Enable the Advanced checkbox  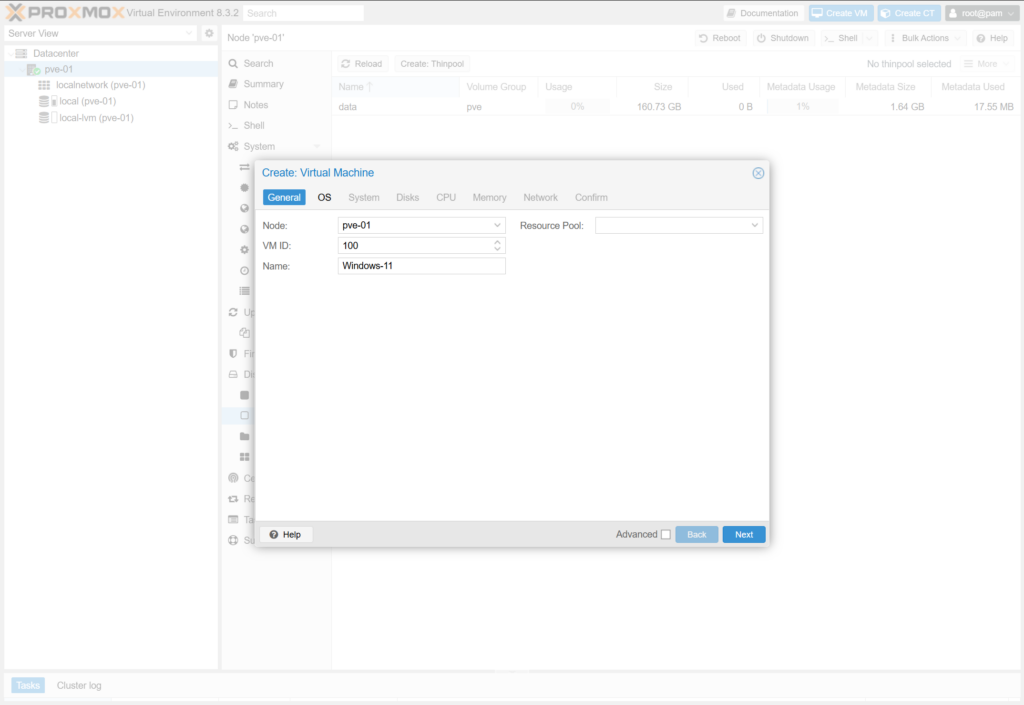point(666,535)
